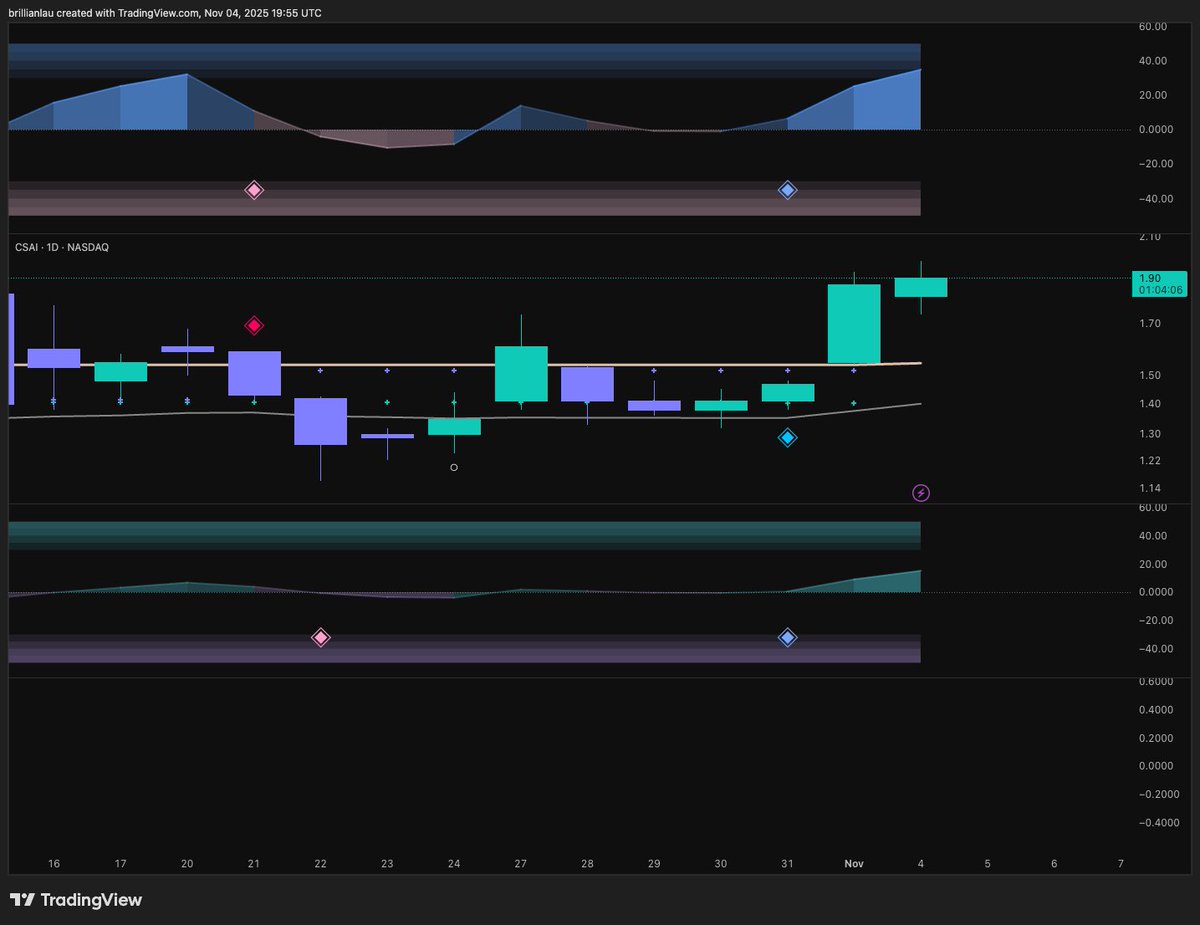Select blue diamond signal in top oscillator pane

(x=787, y=190)
